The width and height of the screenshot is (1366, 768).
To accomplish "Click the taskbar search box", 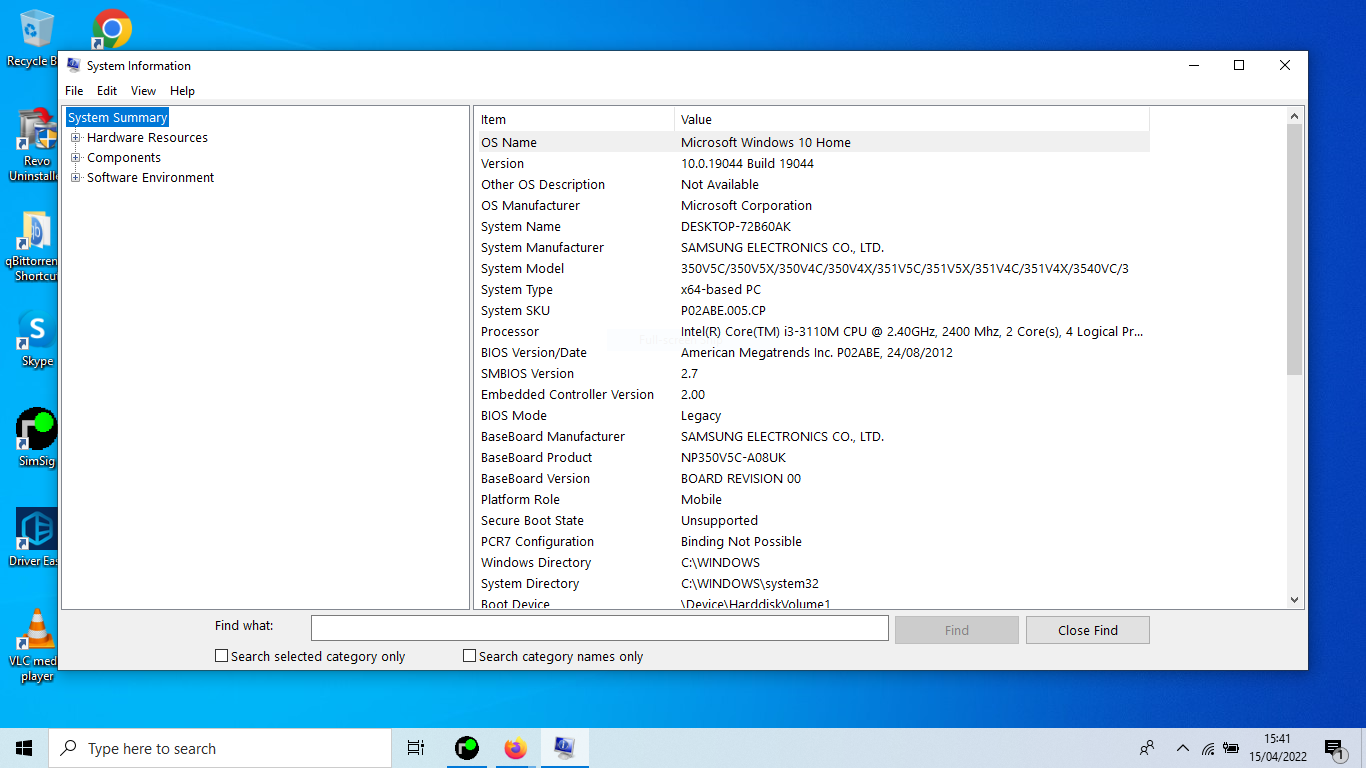I will (x=220, y=748).
